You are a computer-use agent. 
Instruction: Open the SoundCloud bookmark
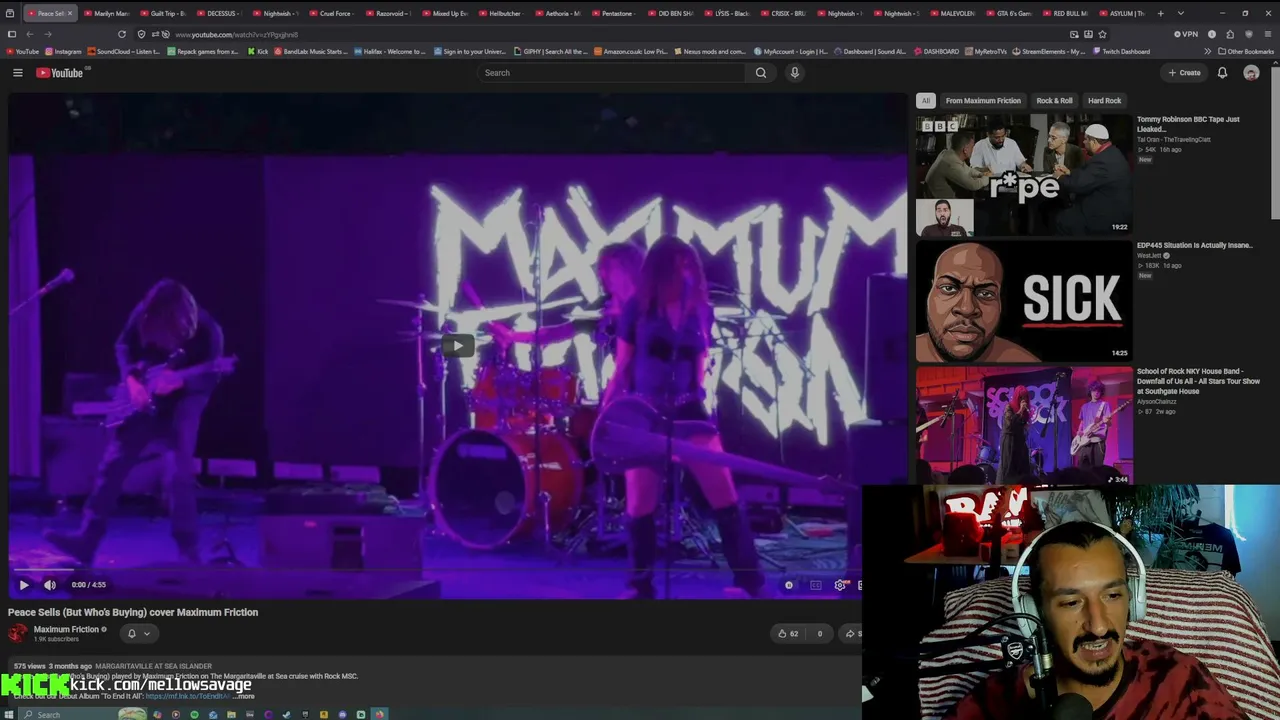coord(124,51)
